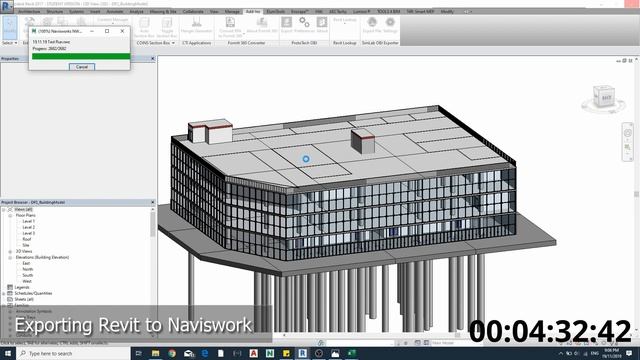Collapse the Floor Plans tree node

[10, 216]
